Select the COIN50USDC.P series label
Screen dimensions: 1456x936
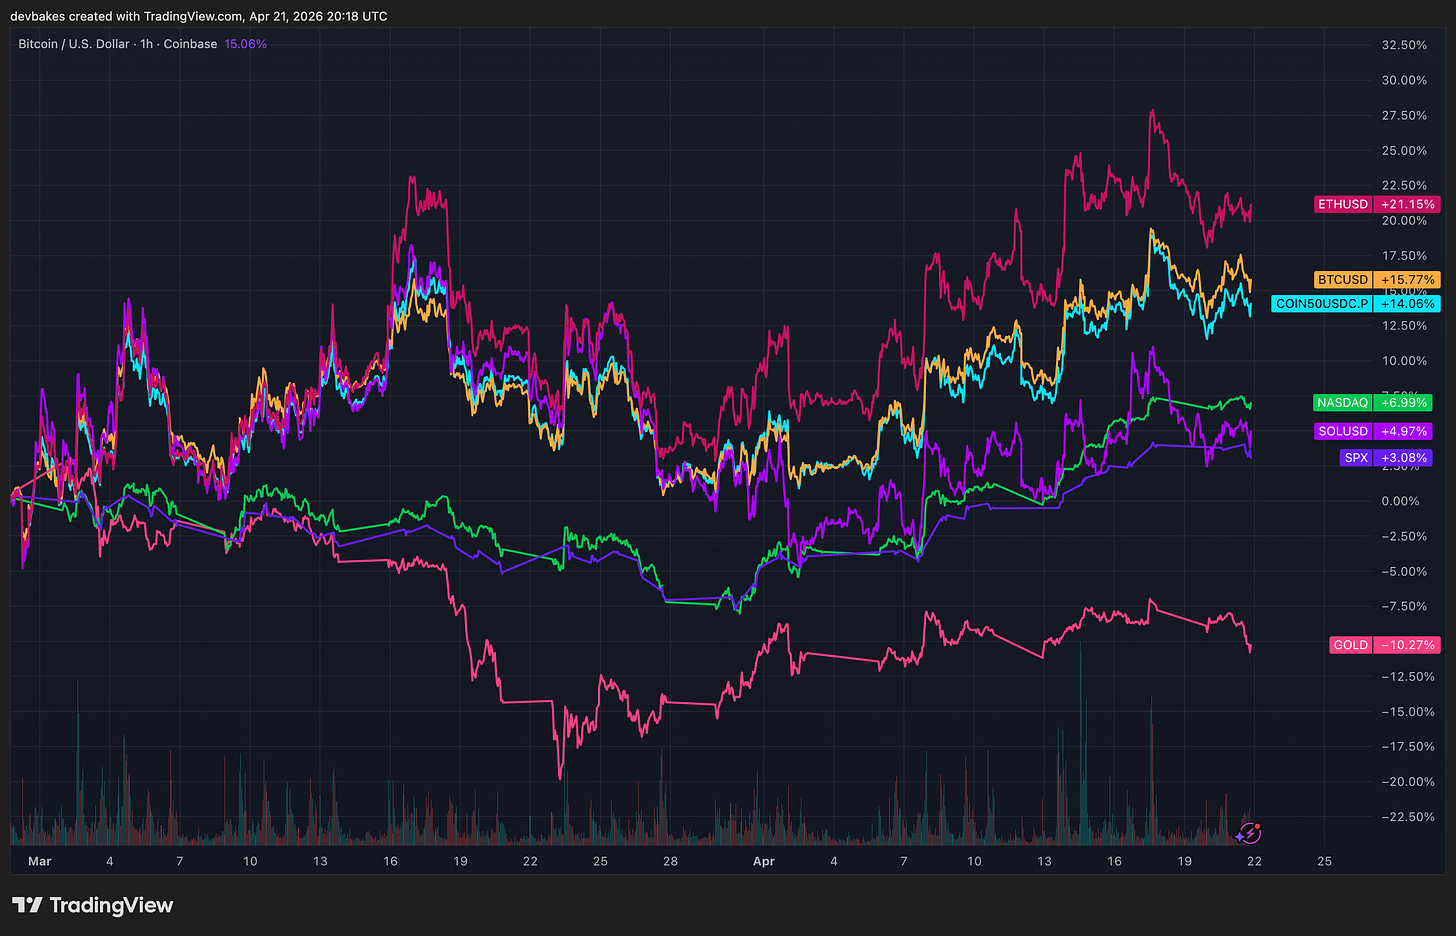pos(1321,304)
